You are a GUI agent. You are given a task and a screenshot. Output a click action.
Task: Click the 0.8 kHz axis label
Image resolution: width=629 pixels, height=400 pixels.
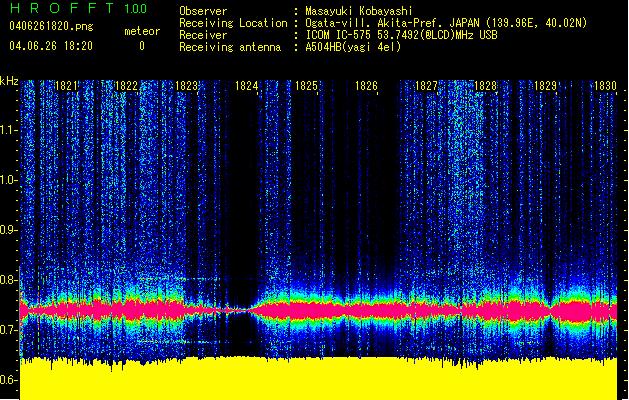coord(8,280)
